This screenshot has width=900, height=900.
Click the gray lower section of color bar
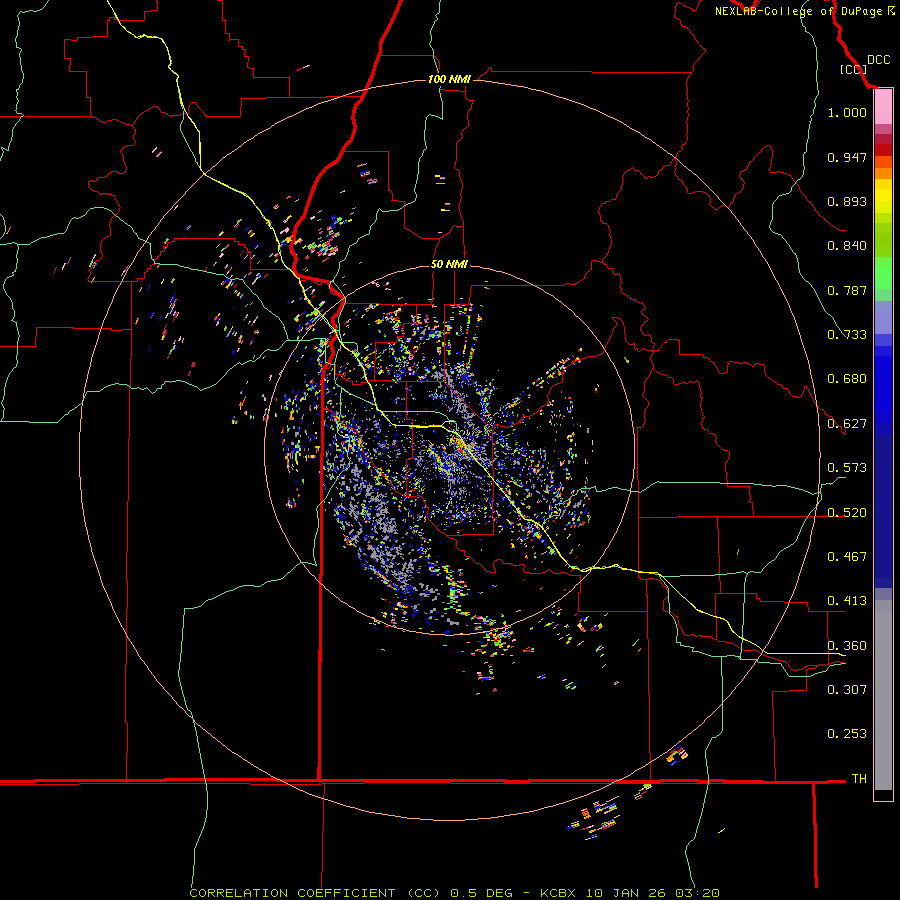coord(883,695)
